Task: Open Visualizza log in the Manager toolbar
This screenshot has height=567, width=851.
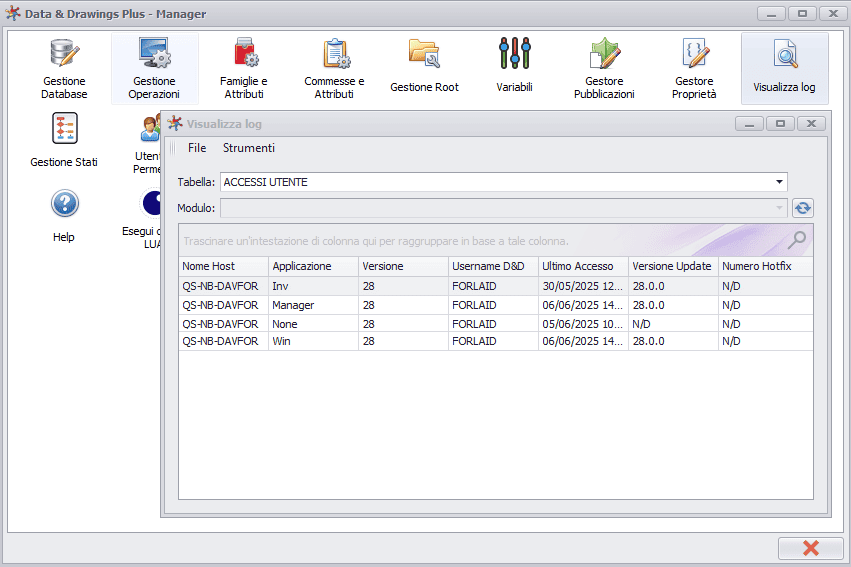Action: click(x=785, y=68)
